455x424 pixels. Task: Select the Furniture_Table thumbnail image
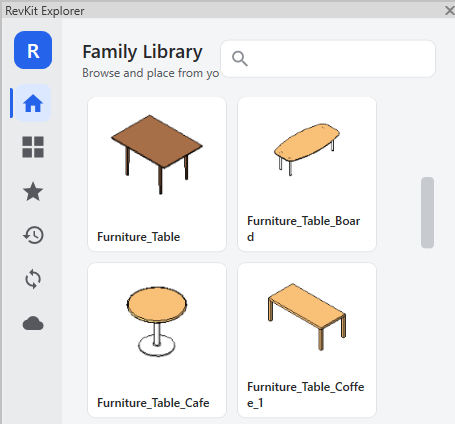(x=157, y=154)
